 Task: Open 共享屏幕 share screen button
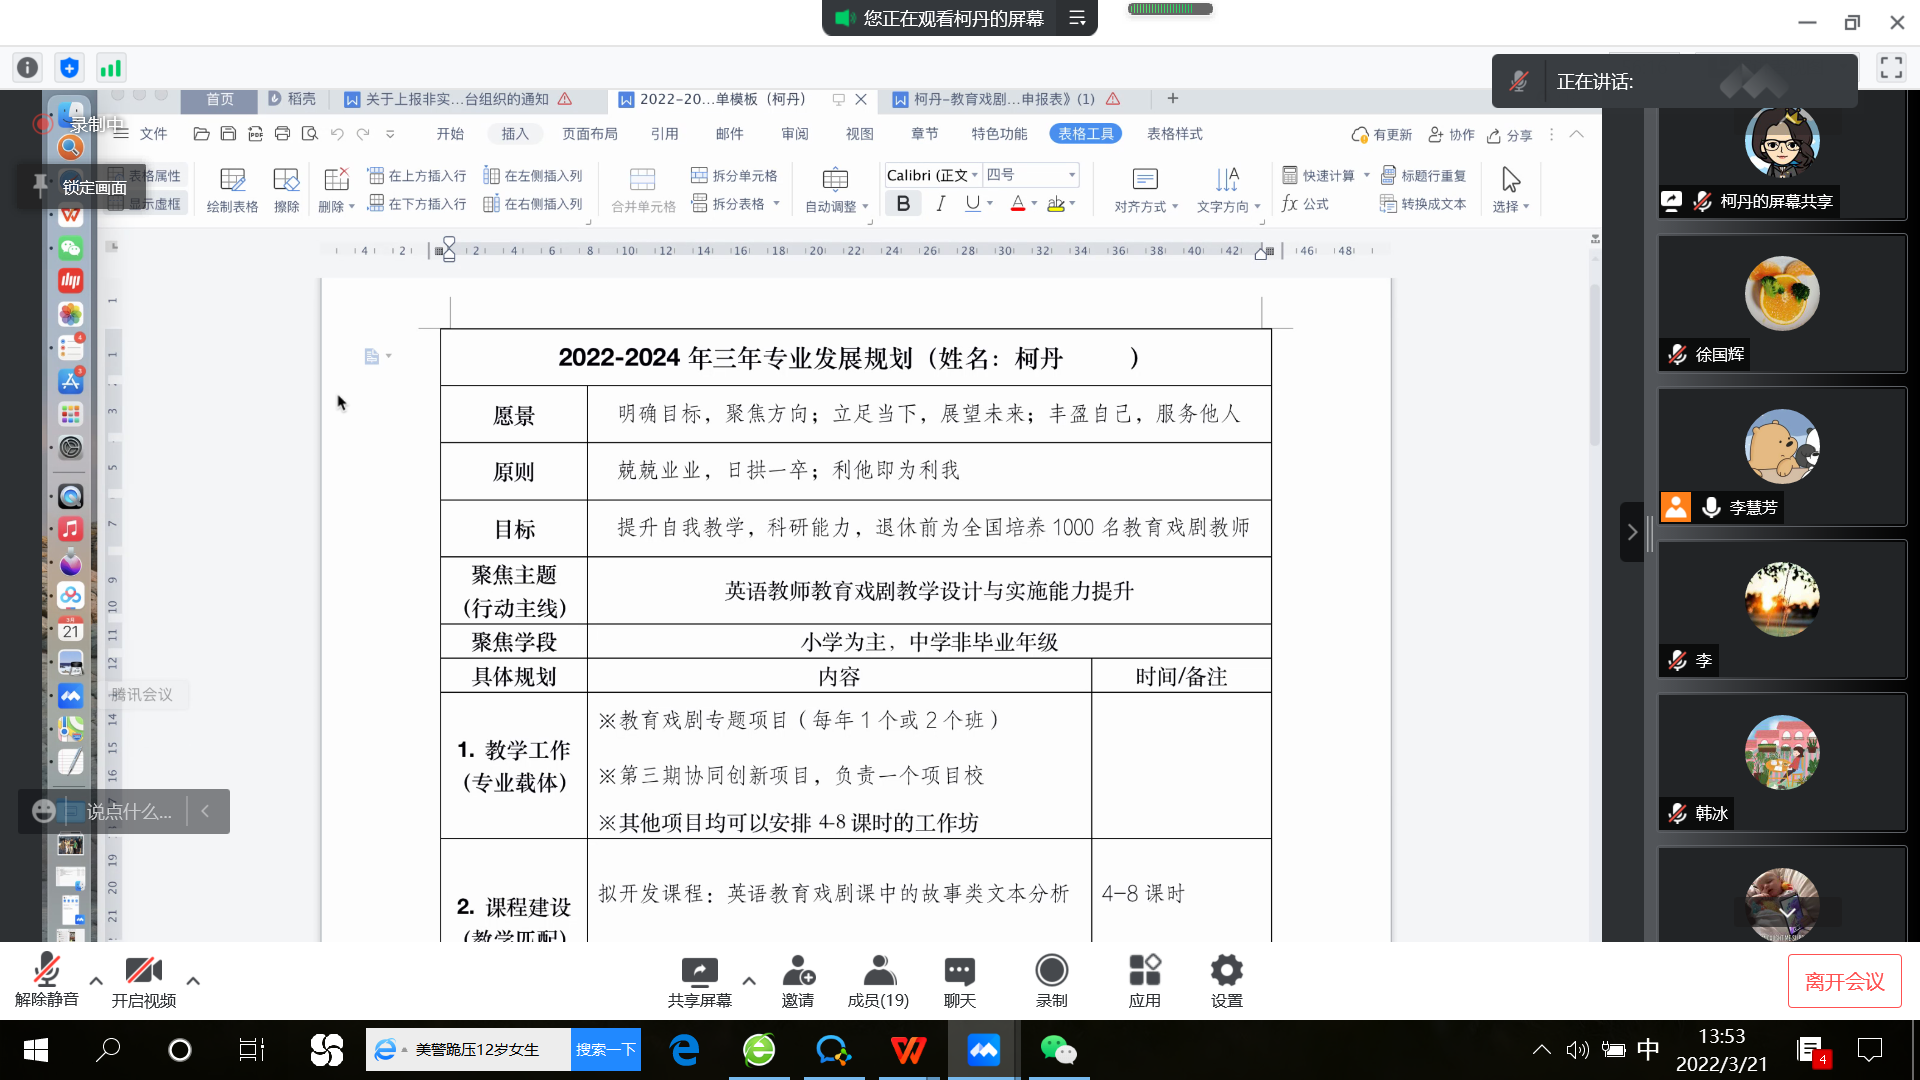[699, 980]
